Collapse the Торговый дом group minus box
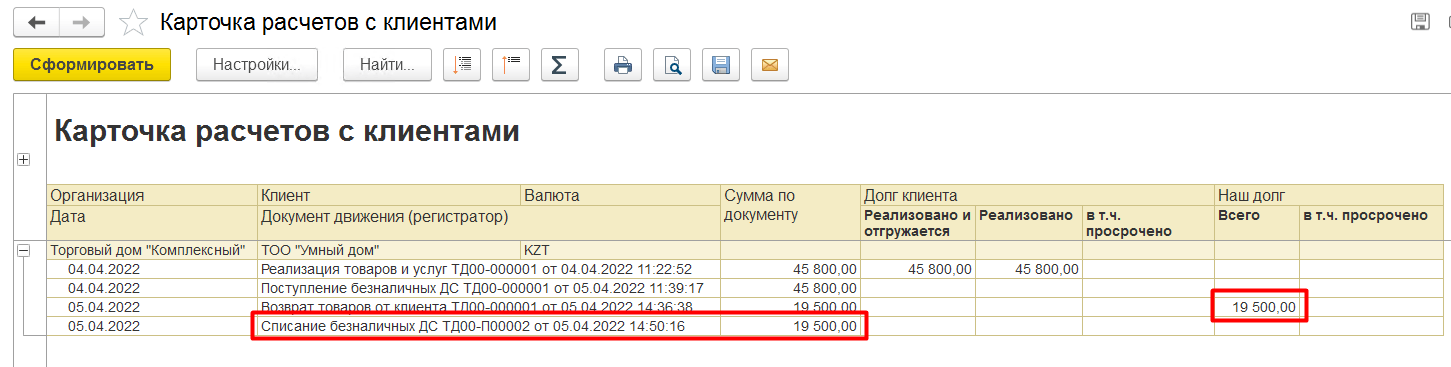The width and height of the screenshot is (1451, 367). (24, 250)
